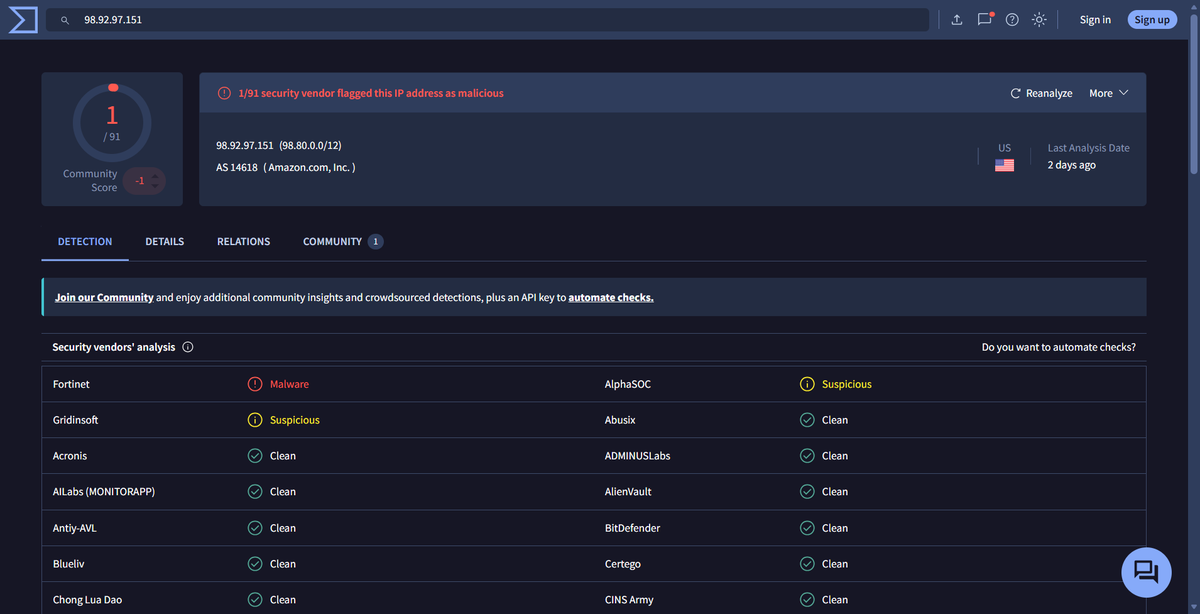Open the notifications chat icon

[x=985, y=19]
